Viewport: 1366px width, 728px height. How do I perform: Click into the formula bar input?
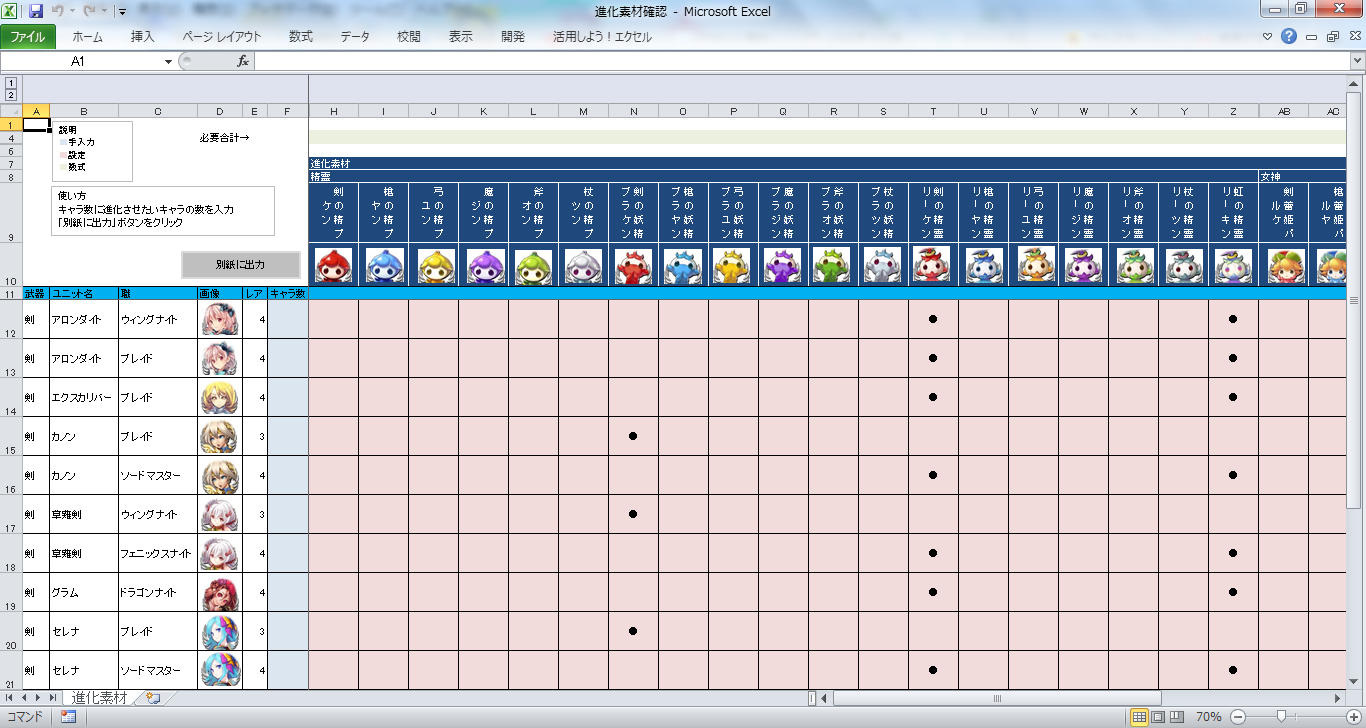[800, 61]
